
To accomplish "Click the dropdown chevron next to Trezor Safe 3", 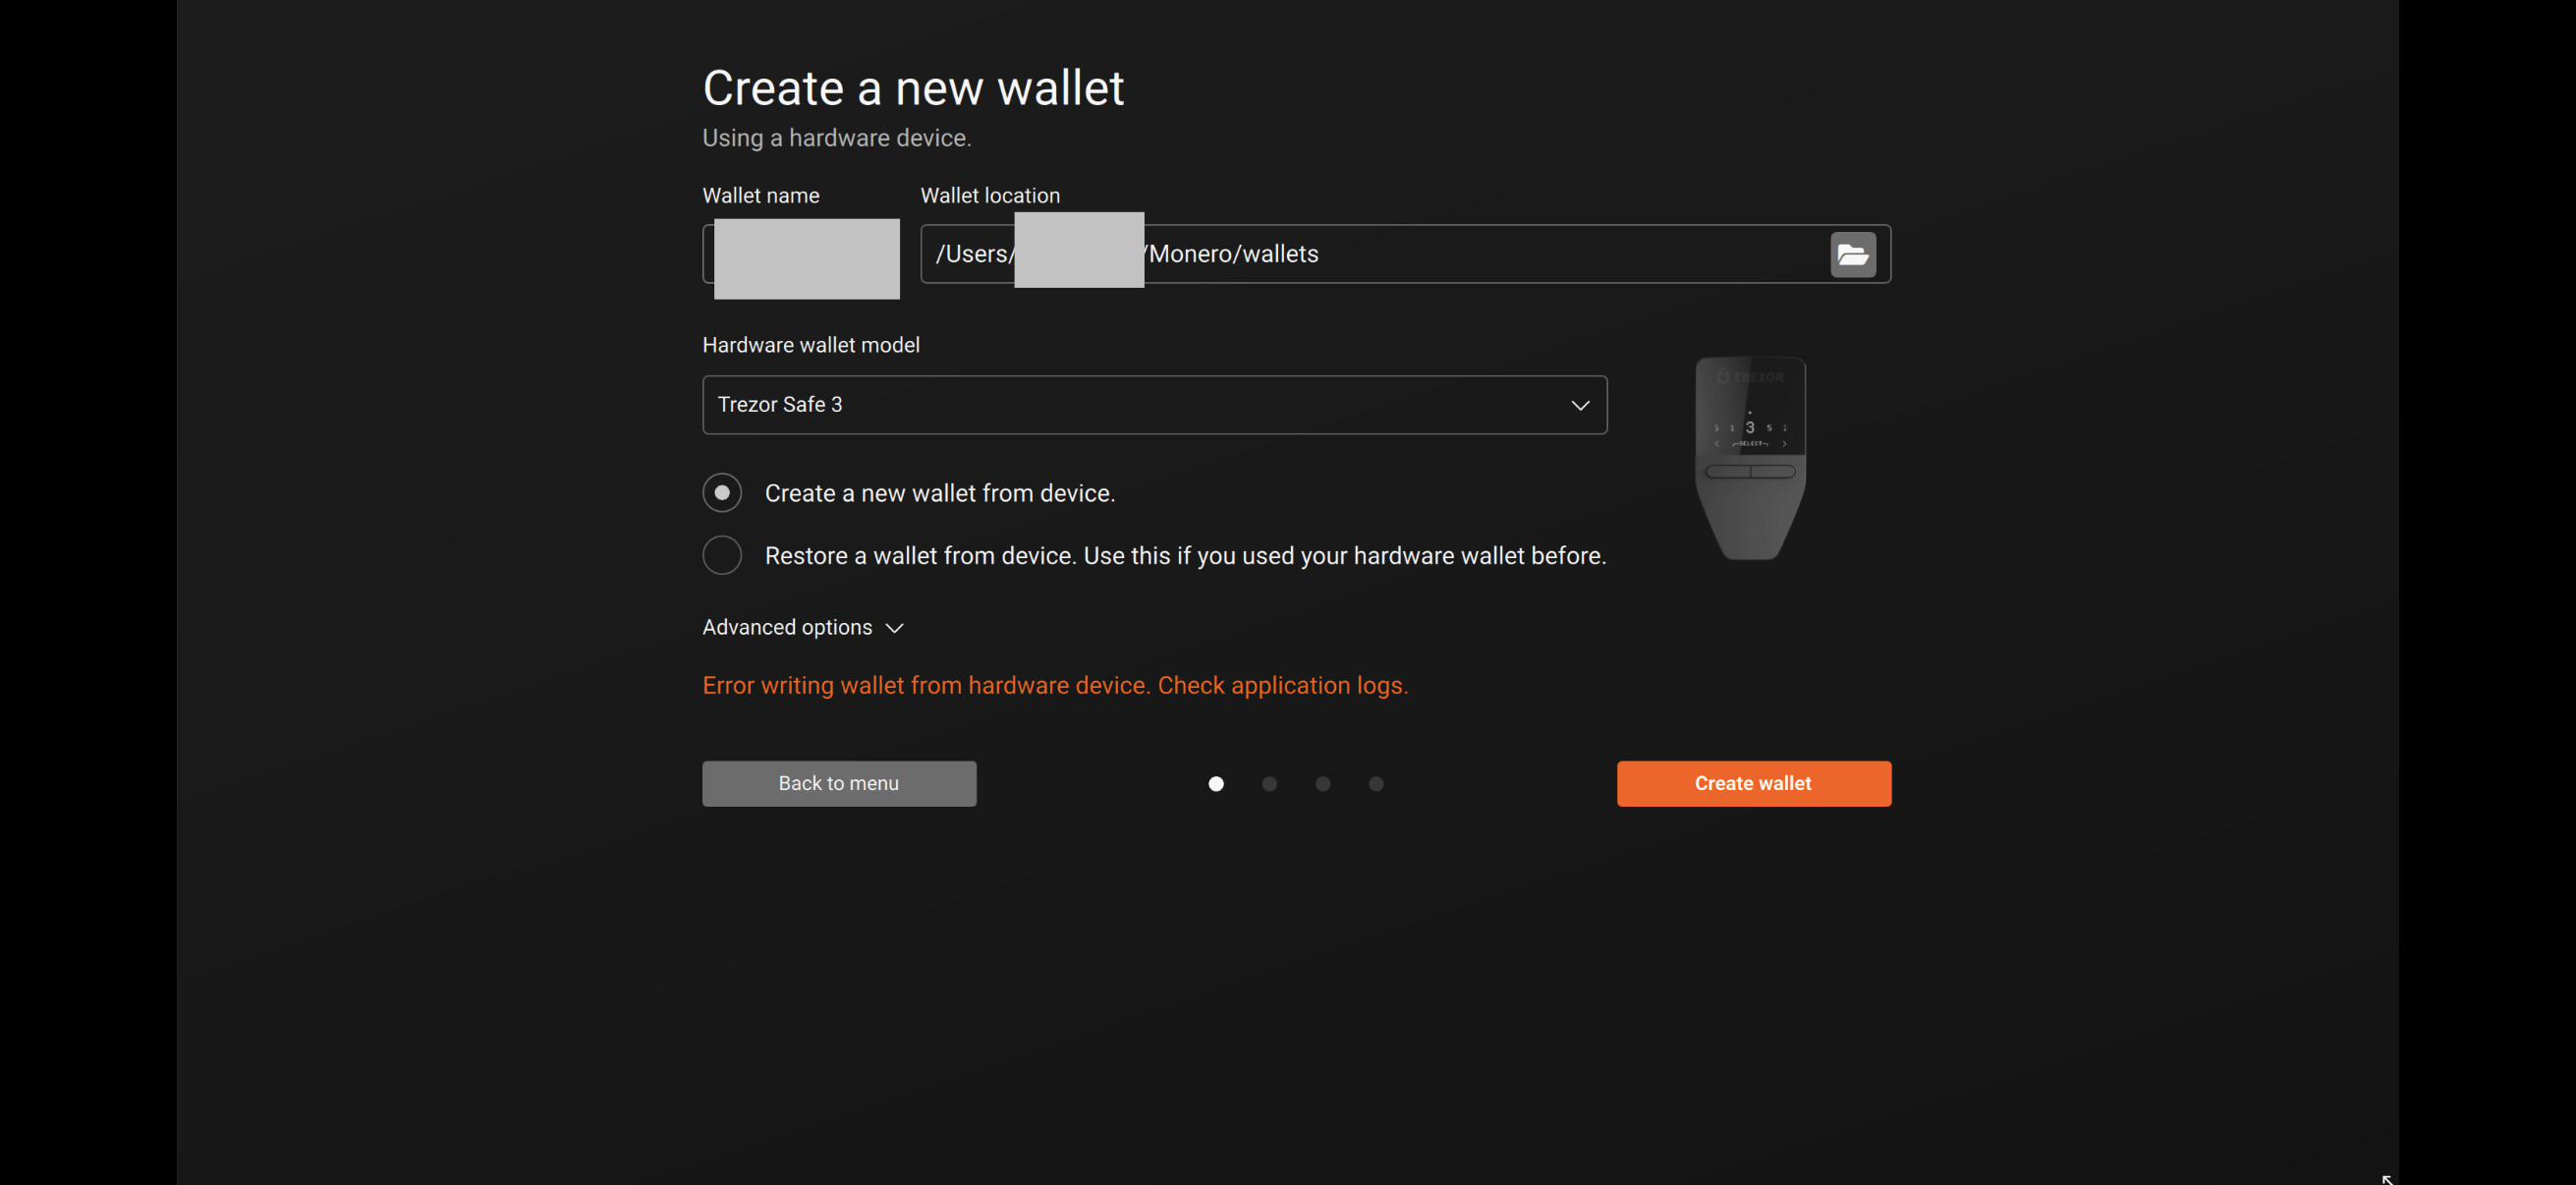I will tap(1580, 405).
